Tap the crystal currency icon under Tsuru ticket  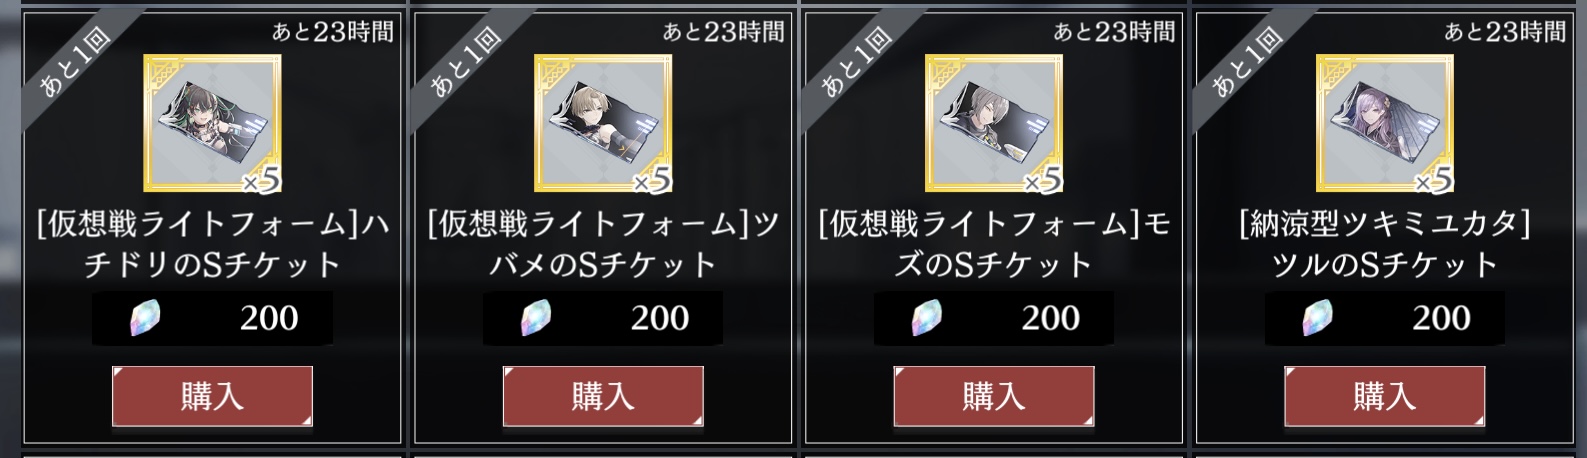pyautogui.click(x=1319, y=318)
